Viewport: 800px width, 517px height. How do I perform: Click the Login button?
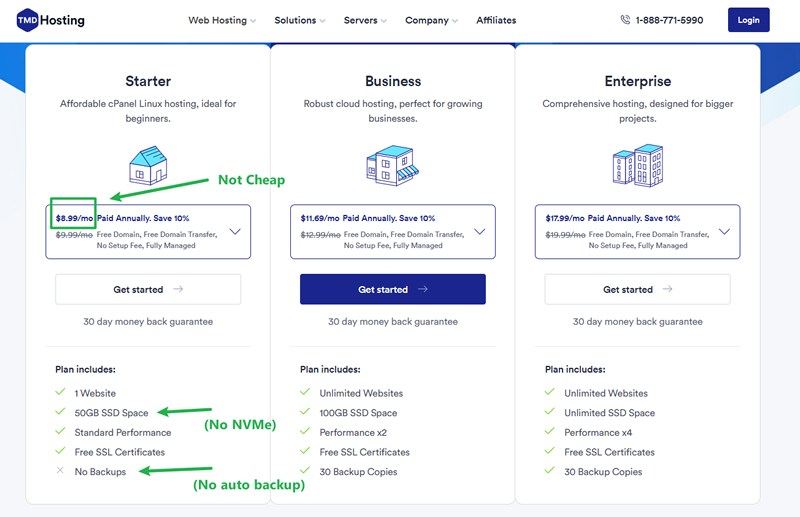(x=748, y=20)
